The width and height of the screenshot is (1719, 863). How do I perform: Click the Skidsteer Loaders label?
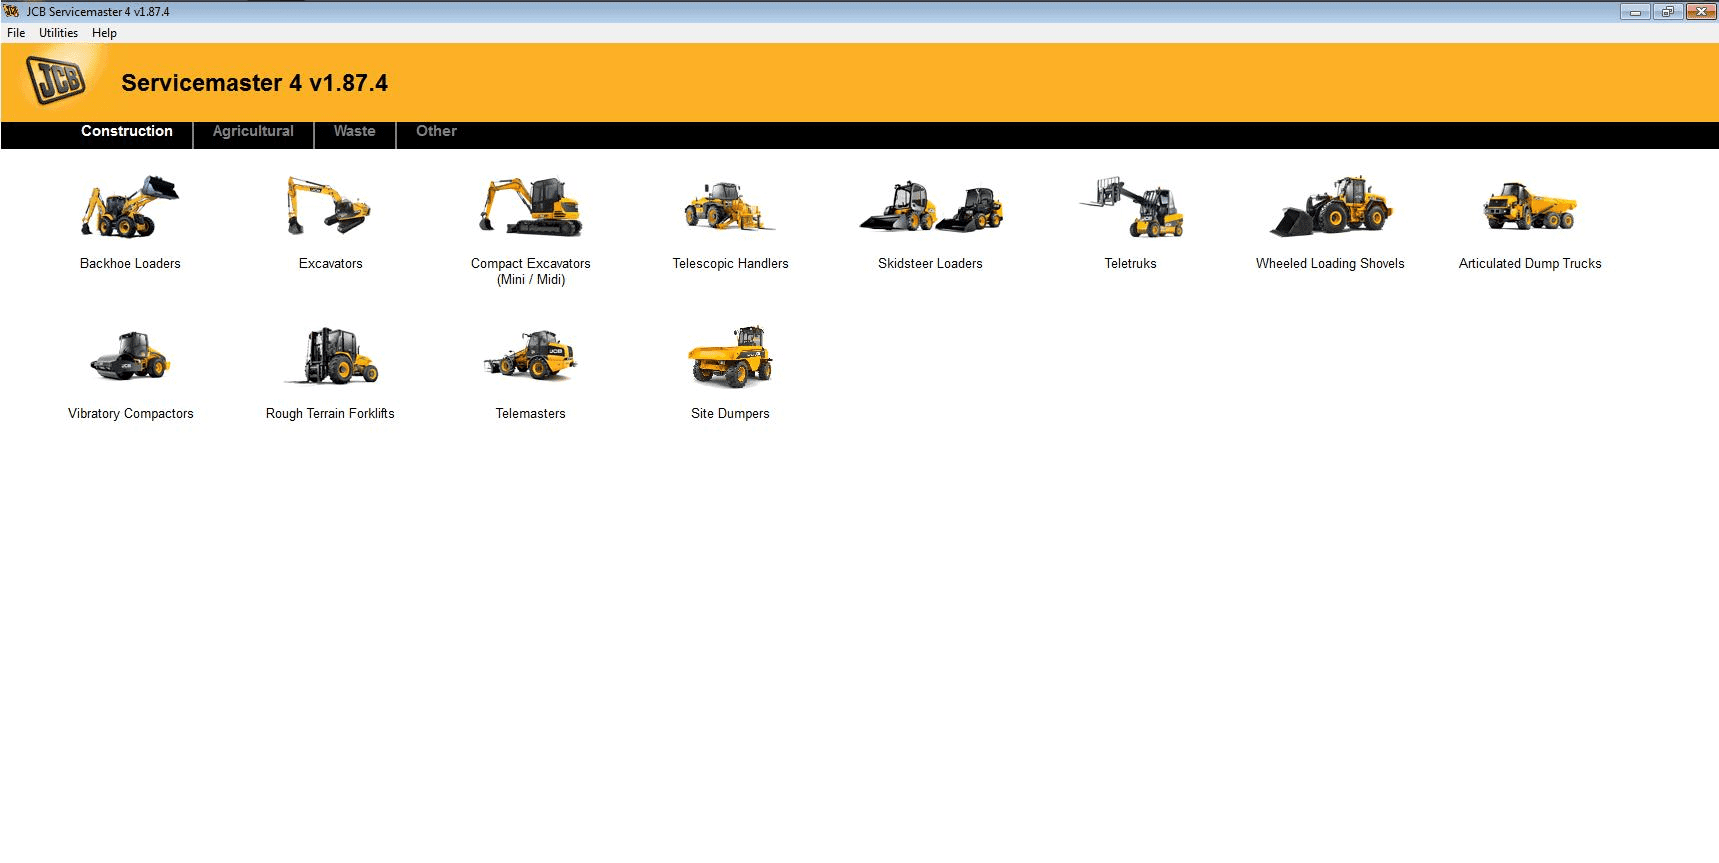(x=930, y=264)
